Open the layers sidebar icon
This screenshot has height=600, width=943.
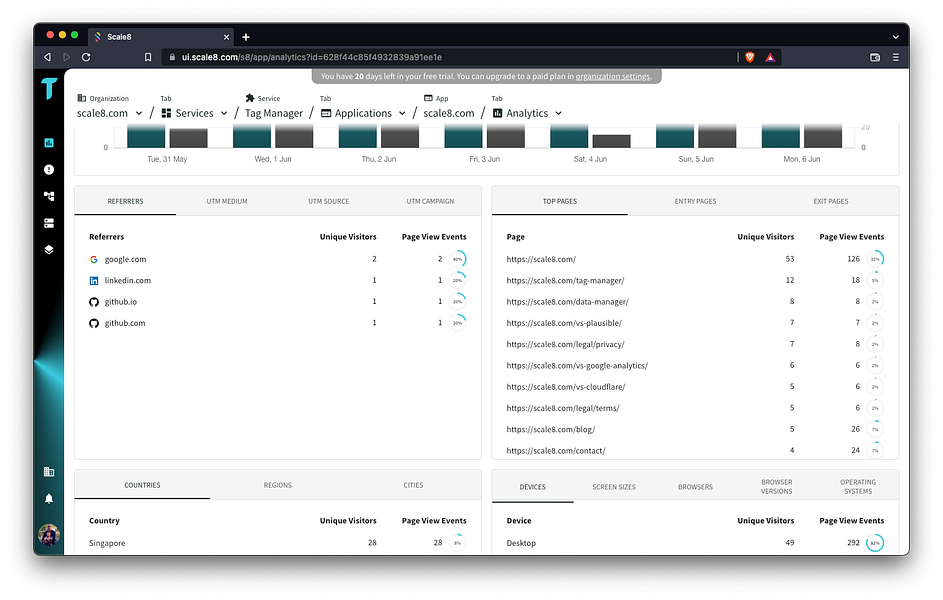click(x=49, y=249)
